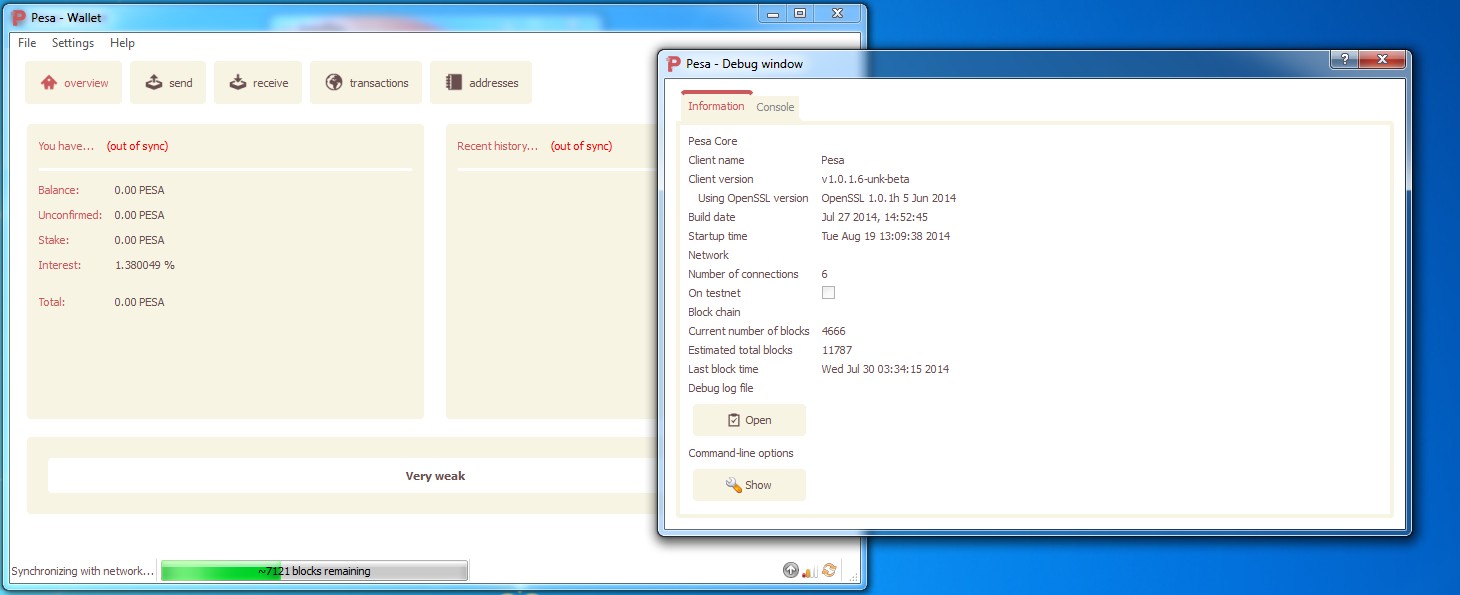Click the client version v1.0.1.6-unk-beta value
Viewport: 1460px width, 595px height.
[865, 179]
